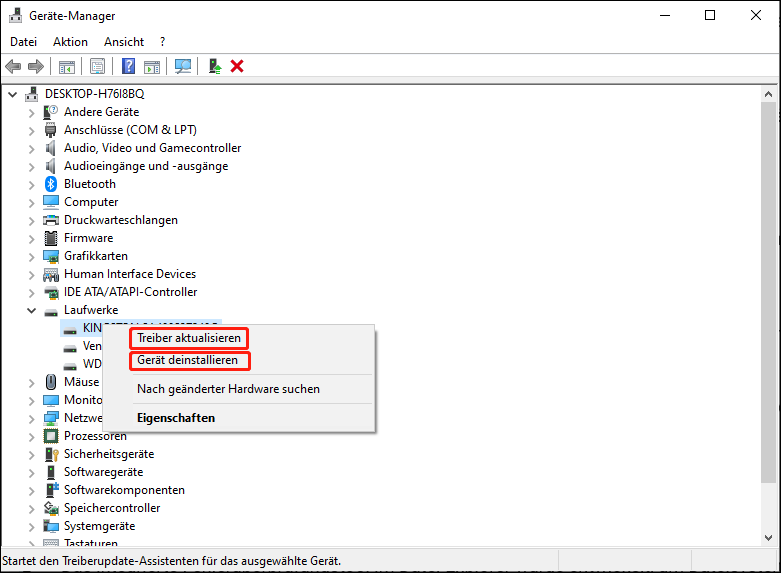Click the Speichercontroller icon
Screen dimensions: 781x573
51,508
